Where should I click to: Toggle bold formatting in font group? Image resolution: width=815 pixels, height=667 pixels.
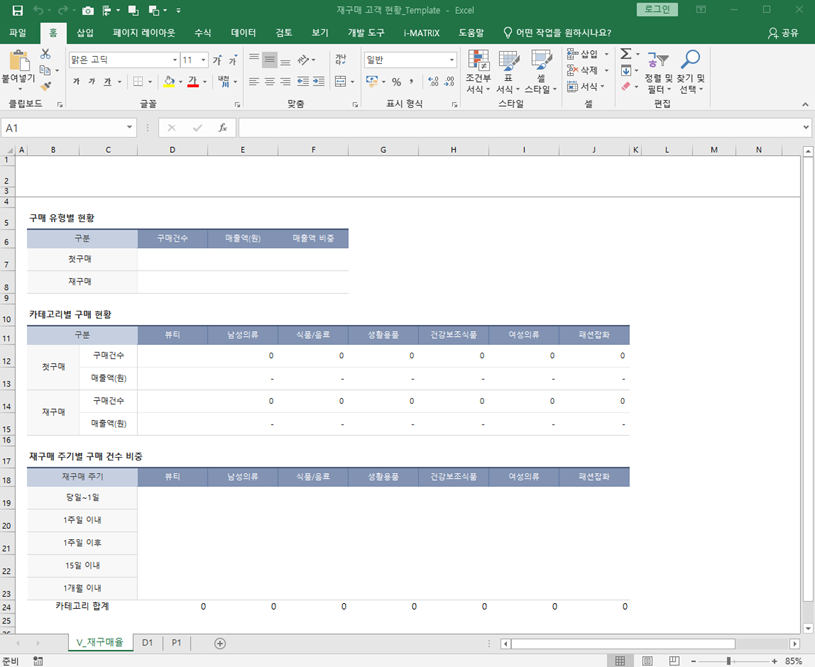coord(77,82)
